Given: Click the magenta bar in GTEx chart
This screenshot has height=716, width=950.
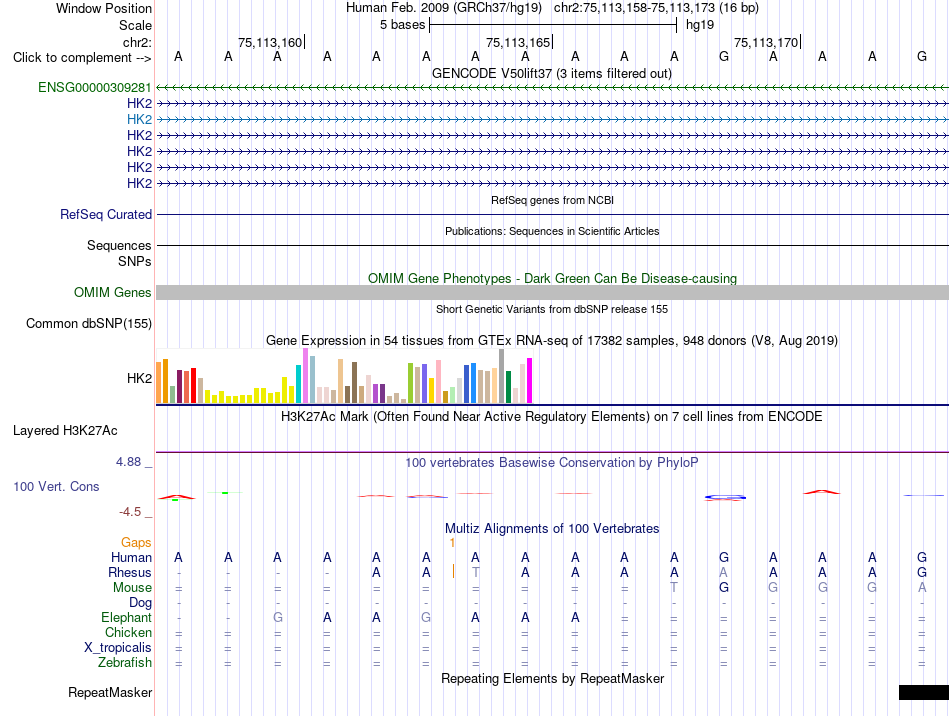Looking at the screenshot, I should click(530, 380).
